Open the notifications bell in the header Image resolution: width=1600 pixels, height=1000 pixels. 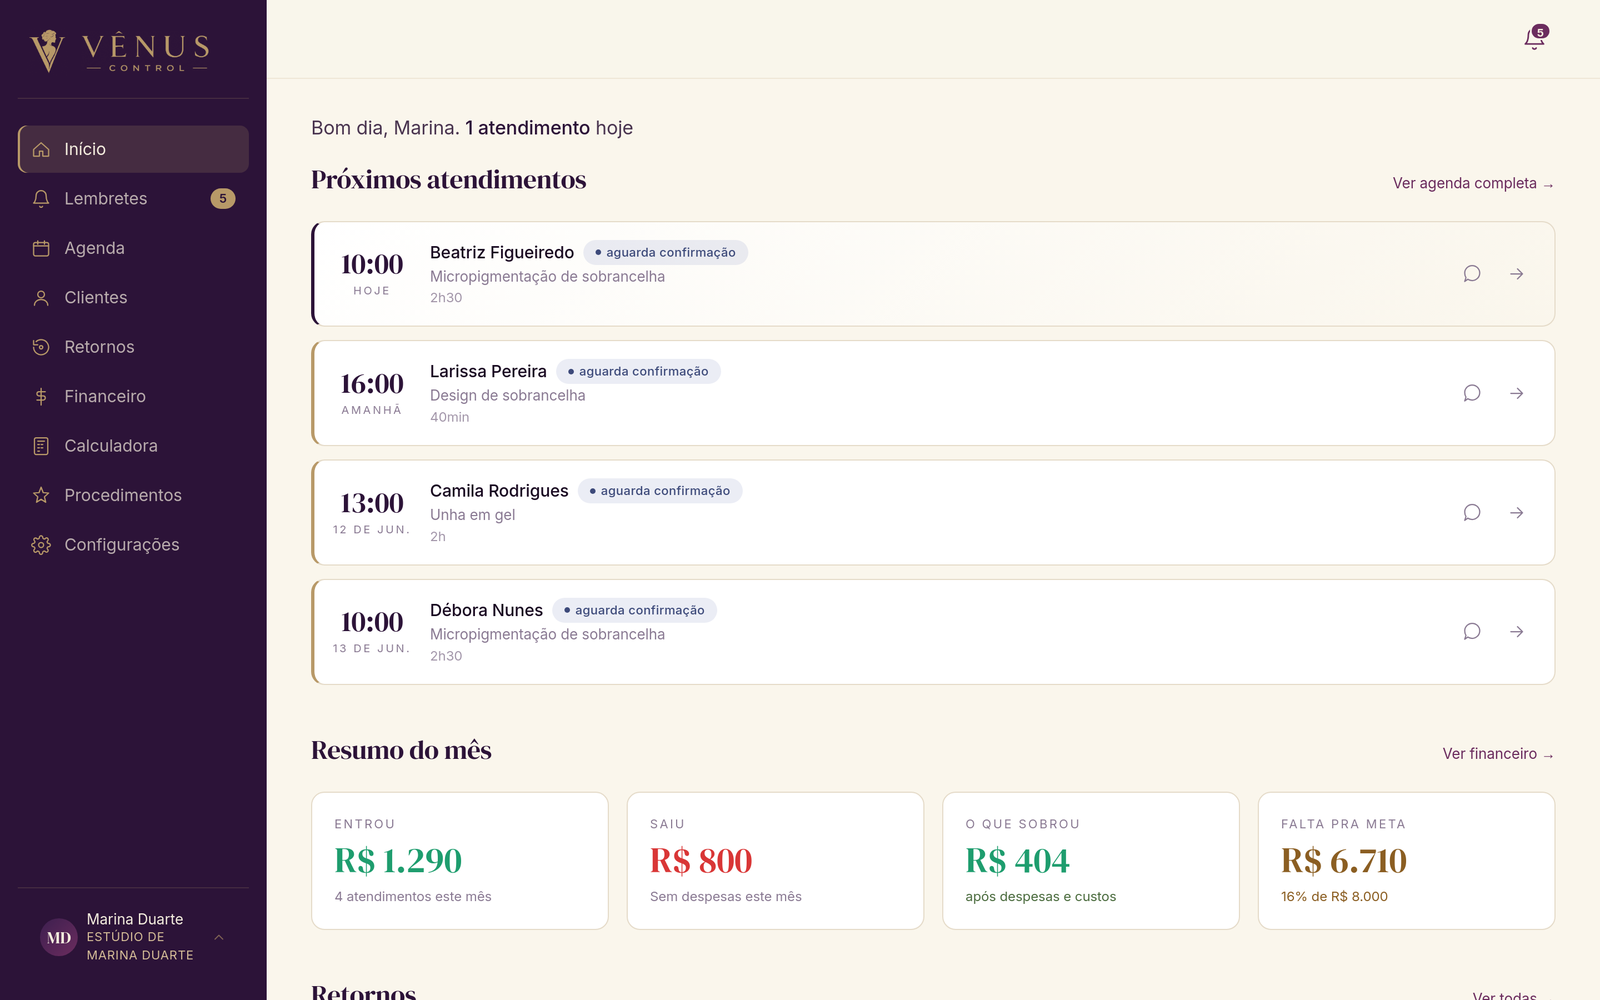point(1534,39)
